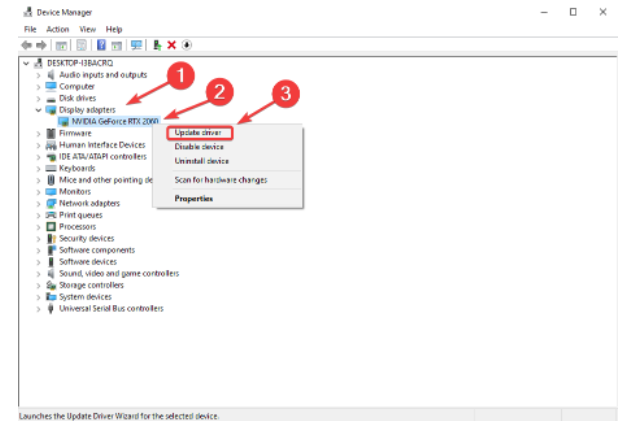Click the NVIDIA GeForce RTX 2060 device icon
This screenshot has width=627, height=421.
click(63, 121)
